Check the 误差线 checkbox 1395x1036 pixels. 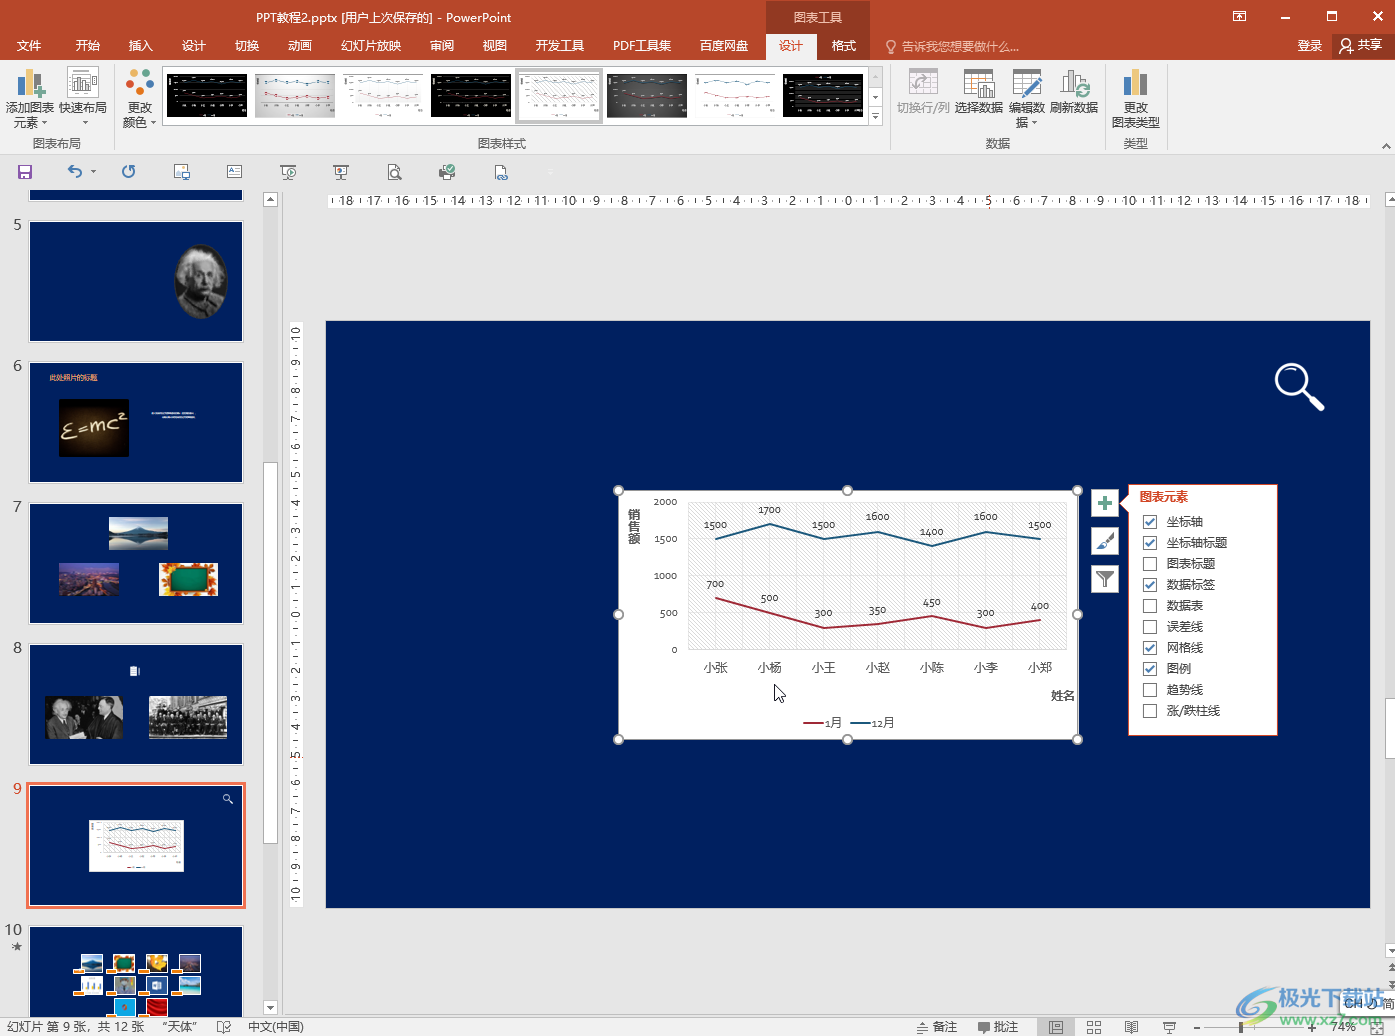[x=1150, y=627]
